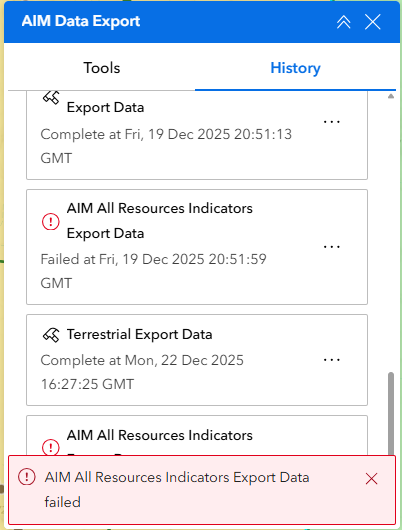Screen dimensions: 402x530
Task: Click the tool icon on the top Export Data card
Action: pyautogui.click(x=51, y=97)
